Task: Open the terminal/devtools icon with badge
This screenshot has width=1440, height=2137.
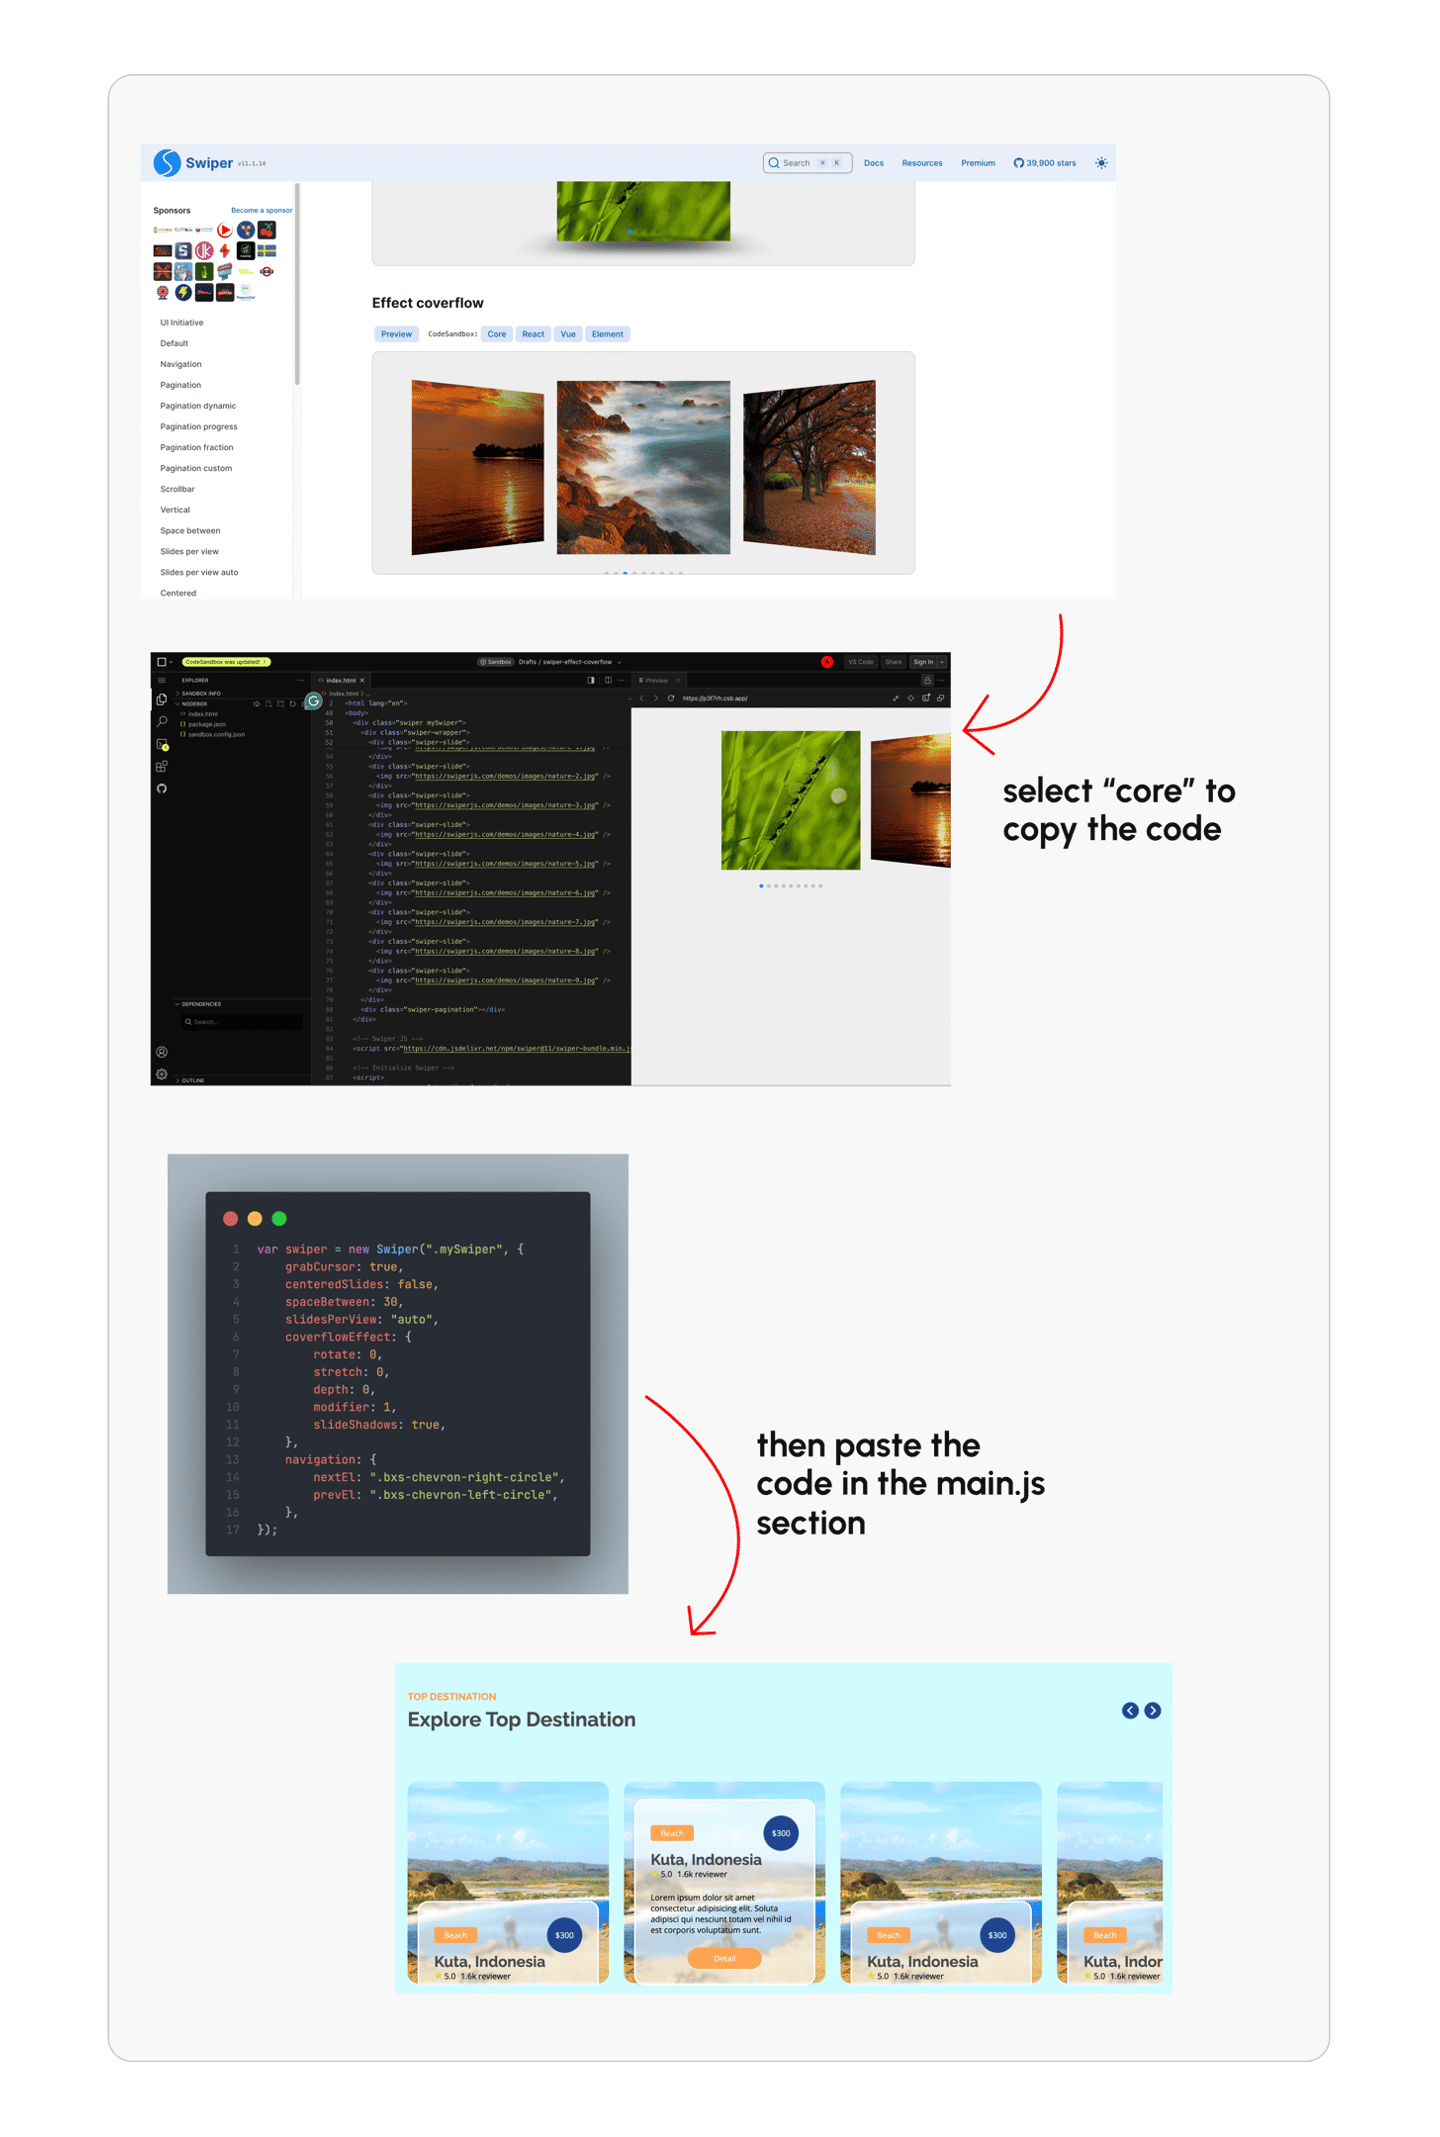Action: (162, 745)
